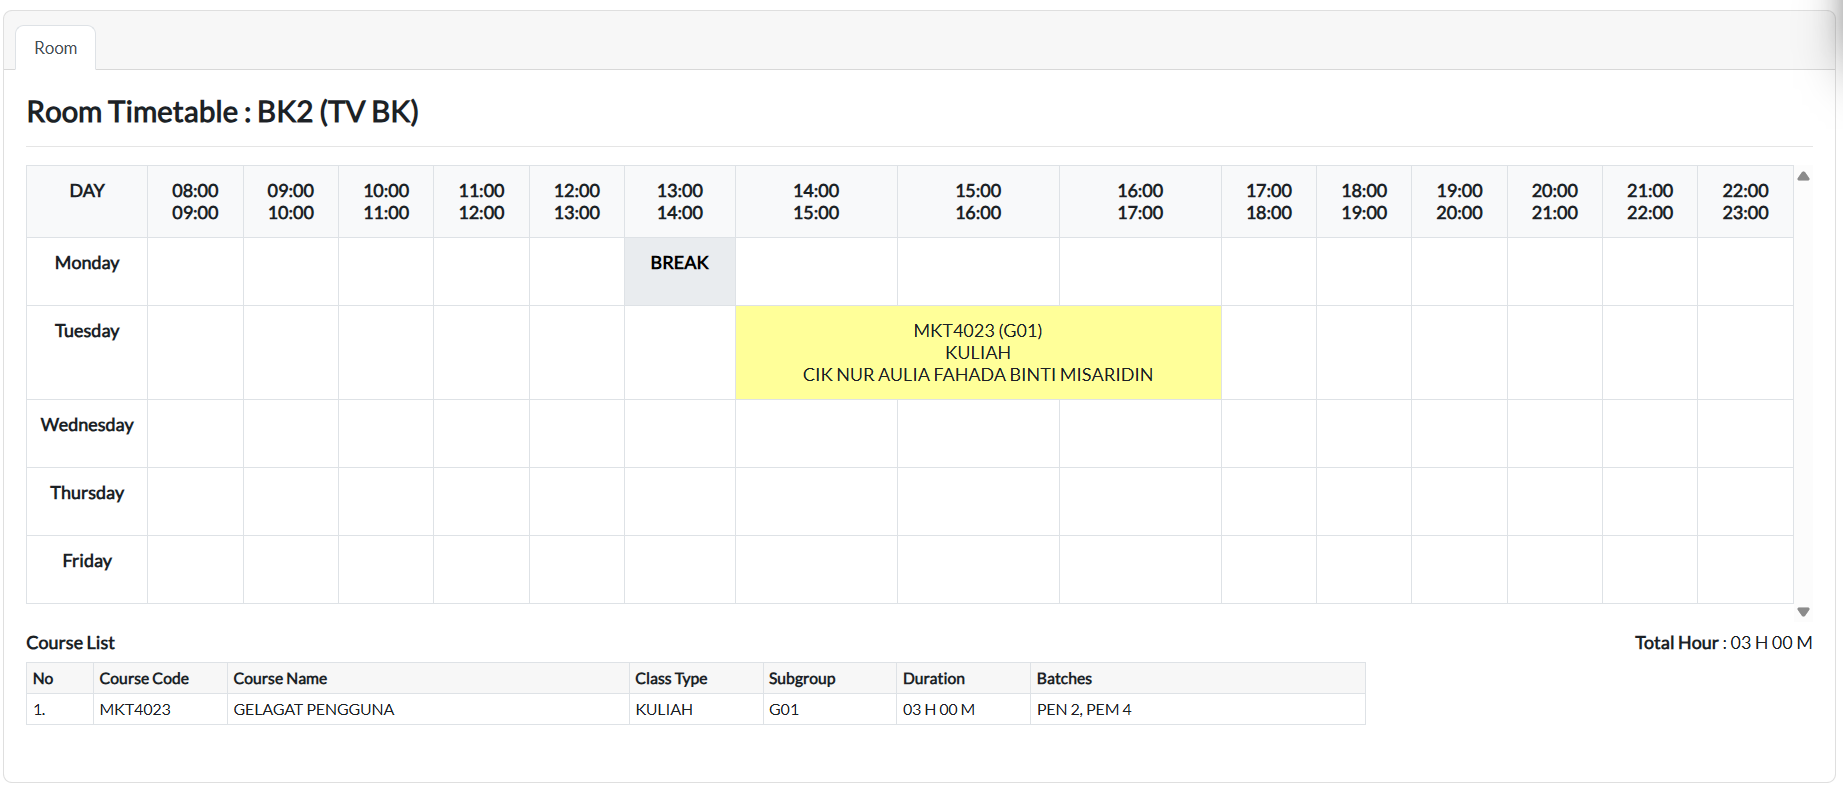The image size is (1843, 789).
Task: Click the Course Name column header
Action: pyautogui.click(x=280, y=678)
